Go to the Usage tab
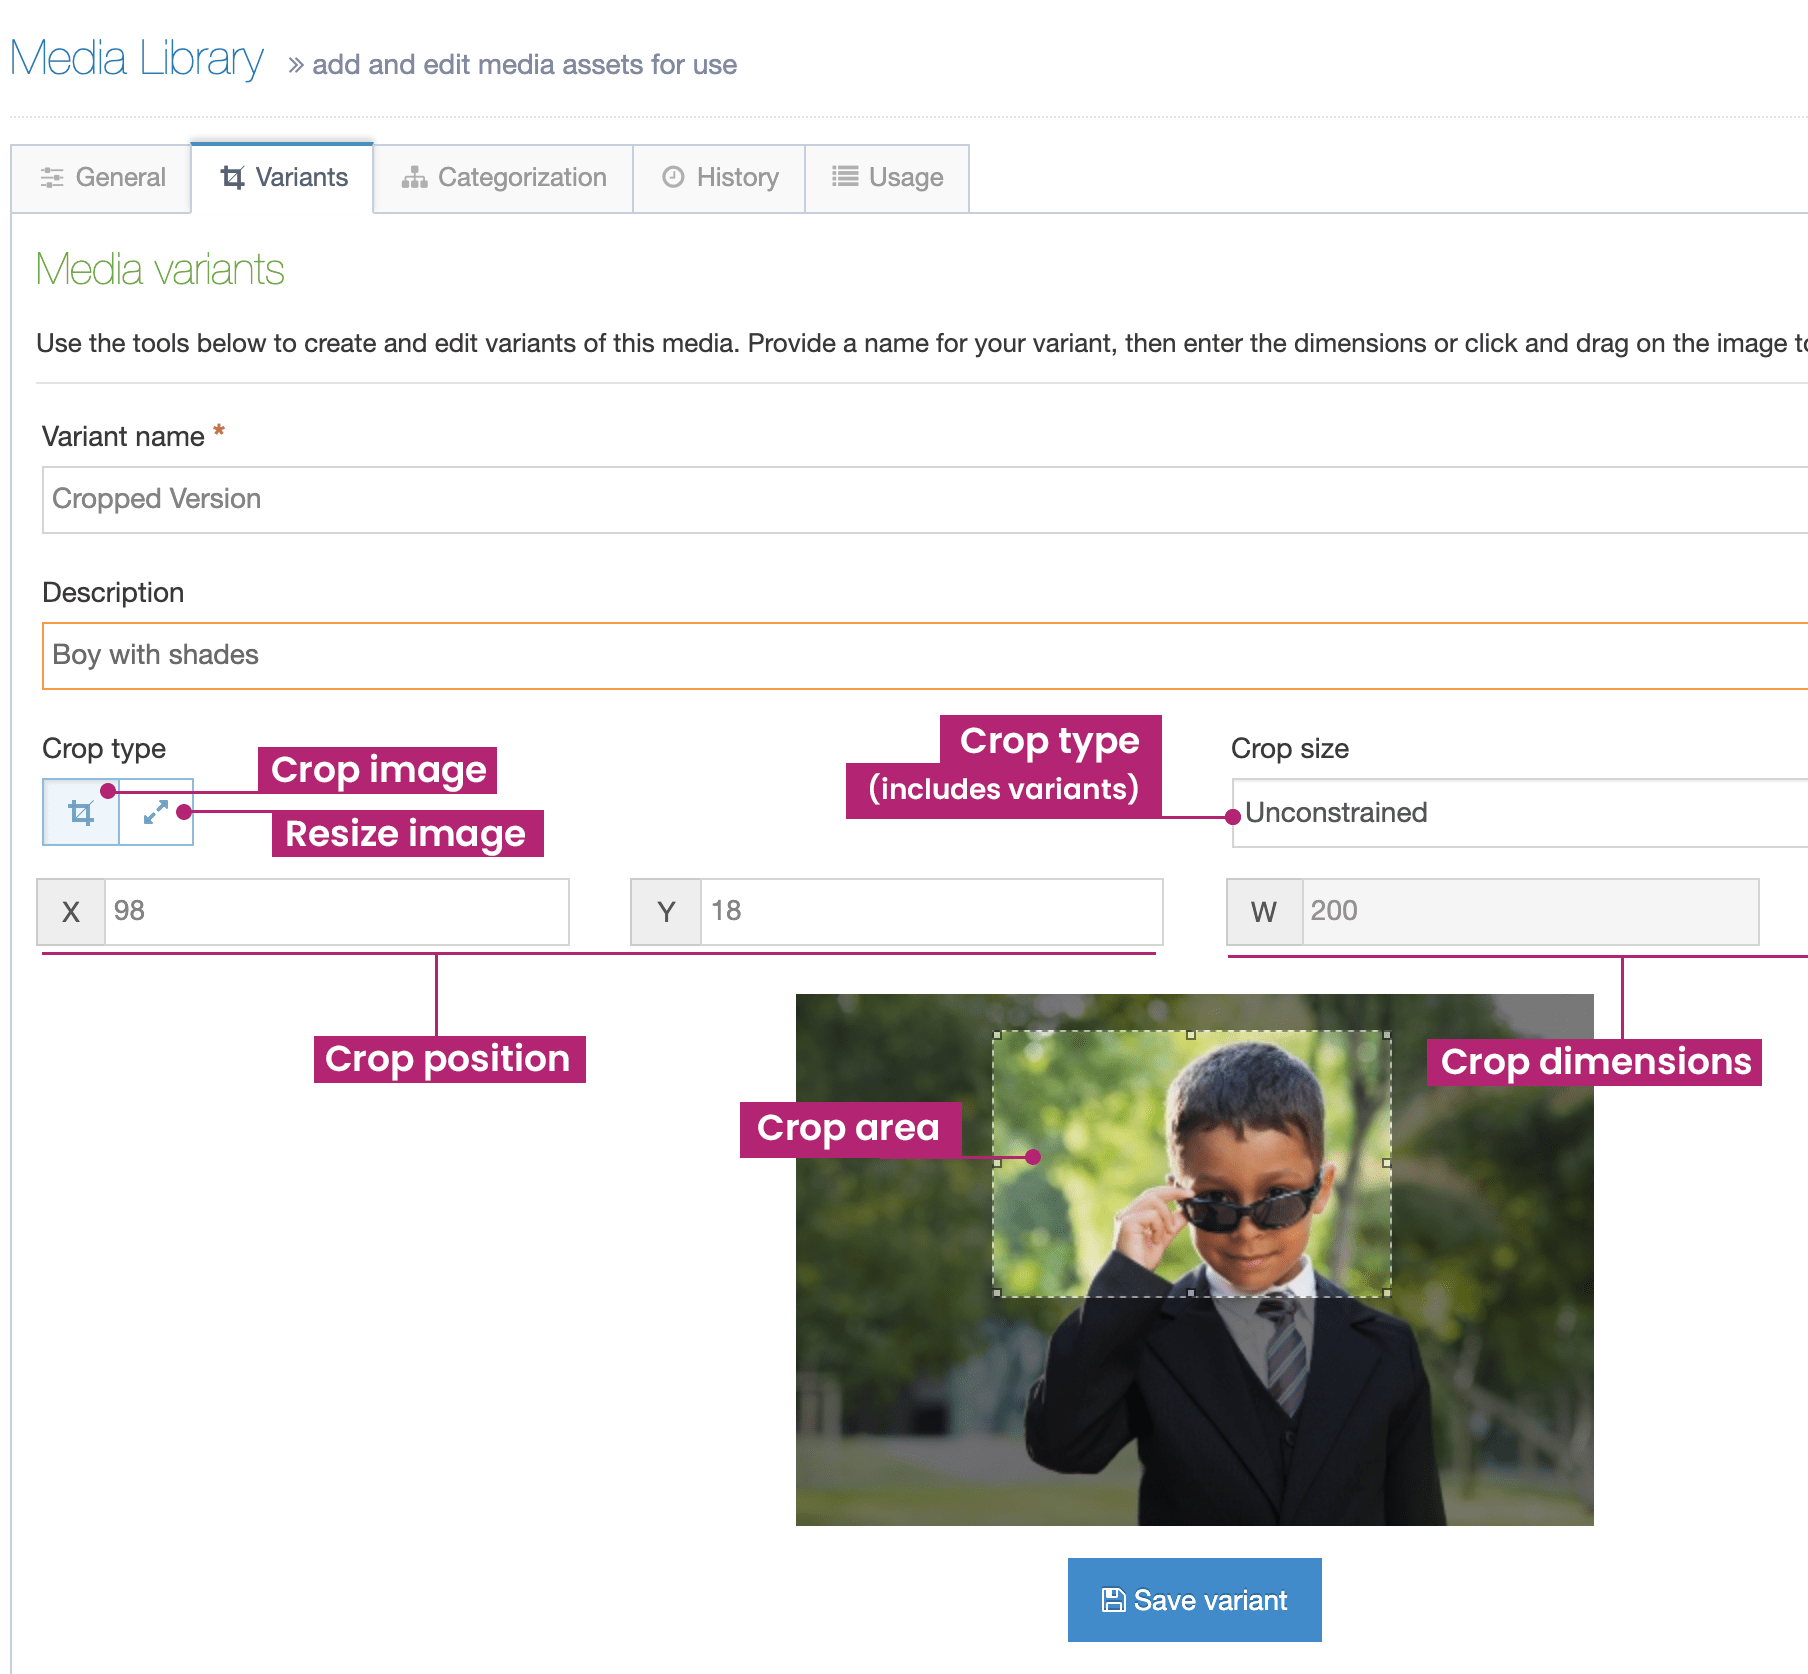Viewport: 1808px width, 1674px height. click(x=887, y=178)
